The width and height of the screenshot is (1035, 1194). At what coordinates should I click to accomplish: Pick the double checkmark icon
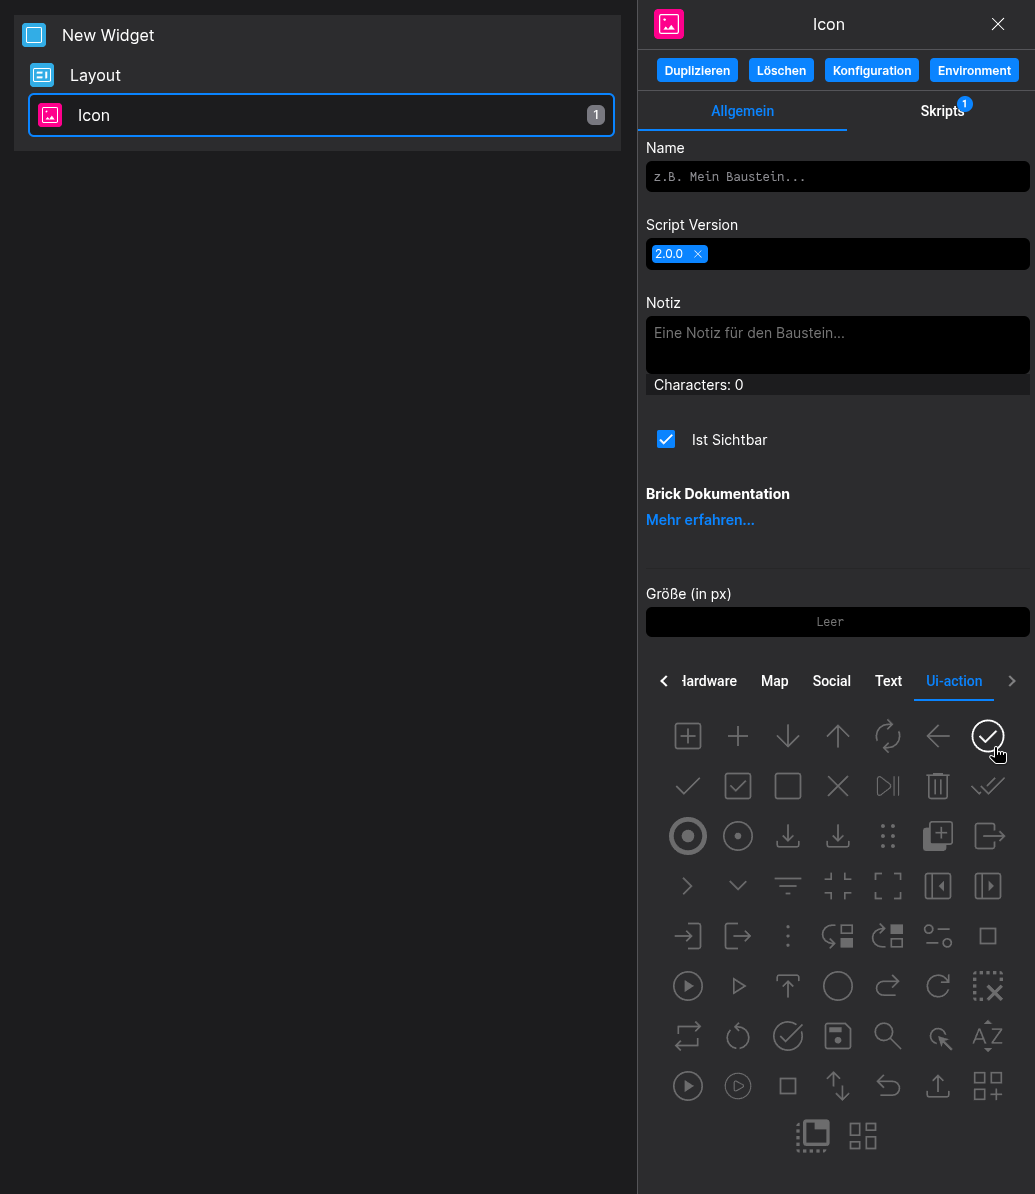[988, 786]
